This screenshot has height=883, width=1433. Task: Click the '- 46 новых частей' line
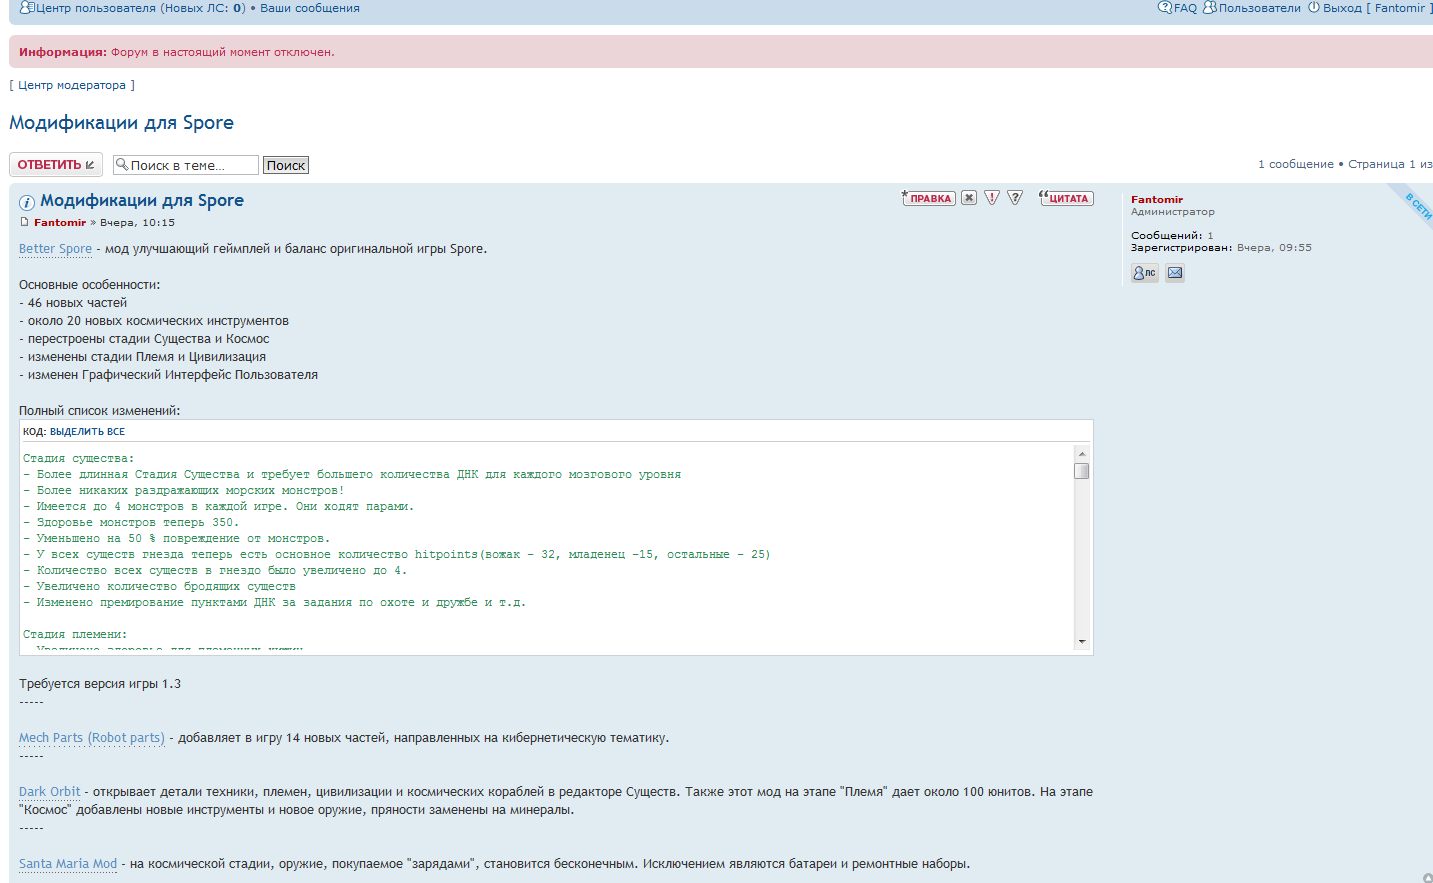(x=73, y=303)
